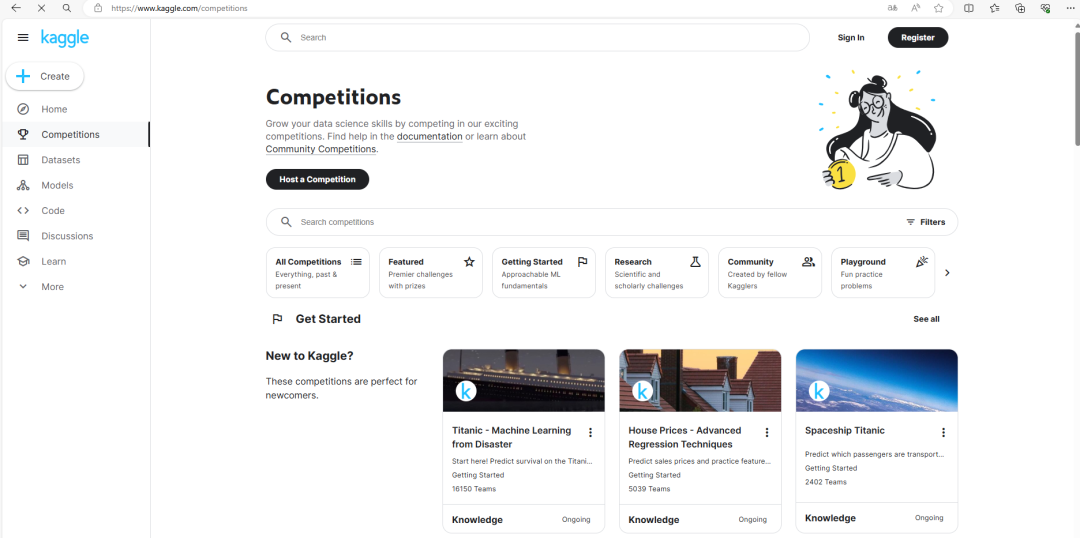Image resolution: width=1080 pixels, height=538 pixels.
Task: Click the browser collections icon
Action: [x=1021, y=8]
